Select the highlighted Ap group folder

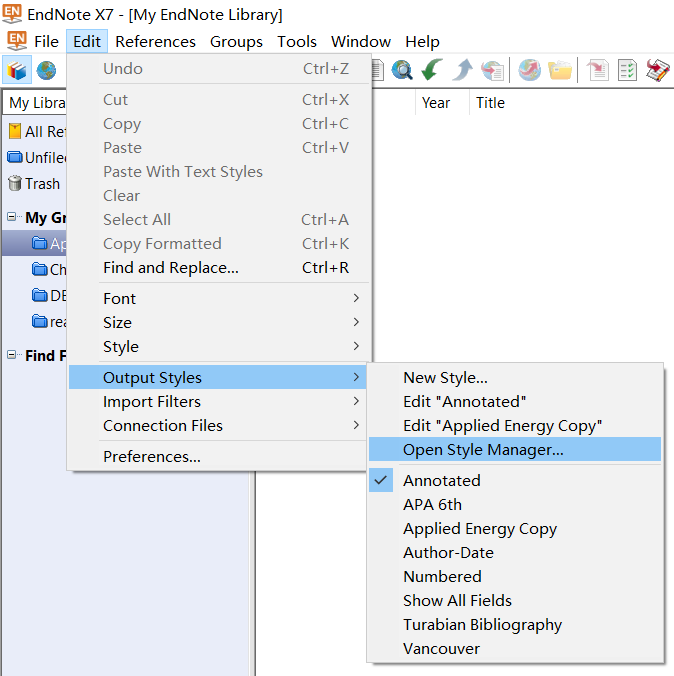tap(40, 243)
